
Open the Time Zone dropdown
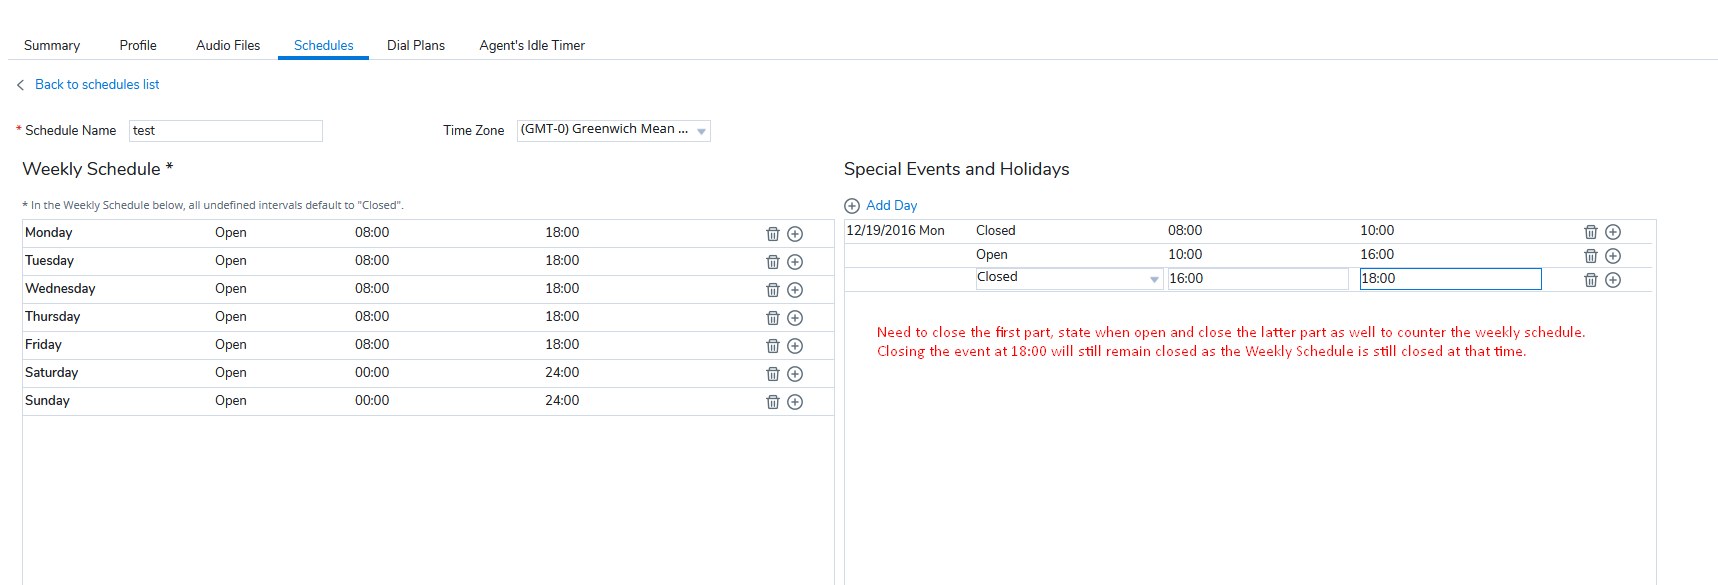pos(702,130)
